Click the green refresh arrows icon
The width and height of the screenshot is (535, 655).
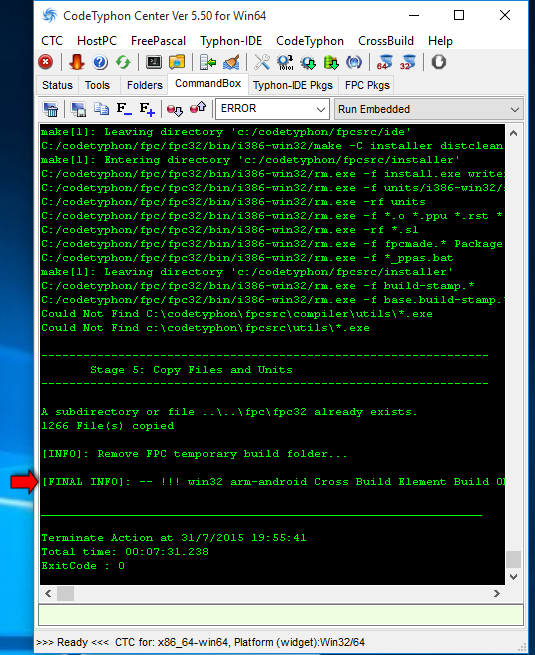[123, 62]
